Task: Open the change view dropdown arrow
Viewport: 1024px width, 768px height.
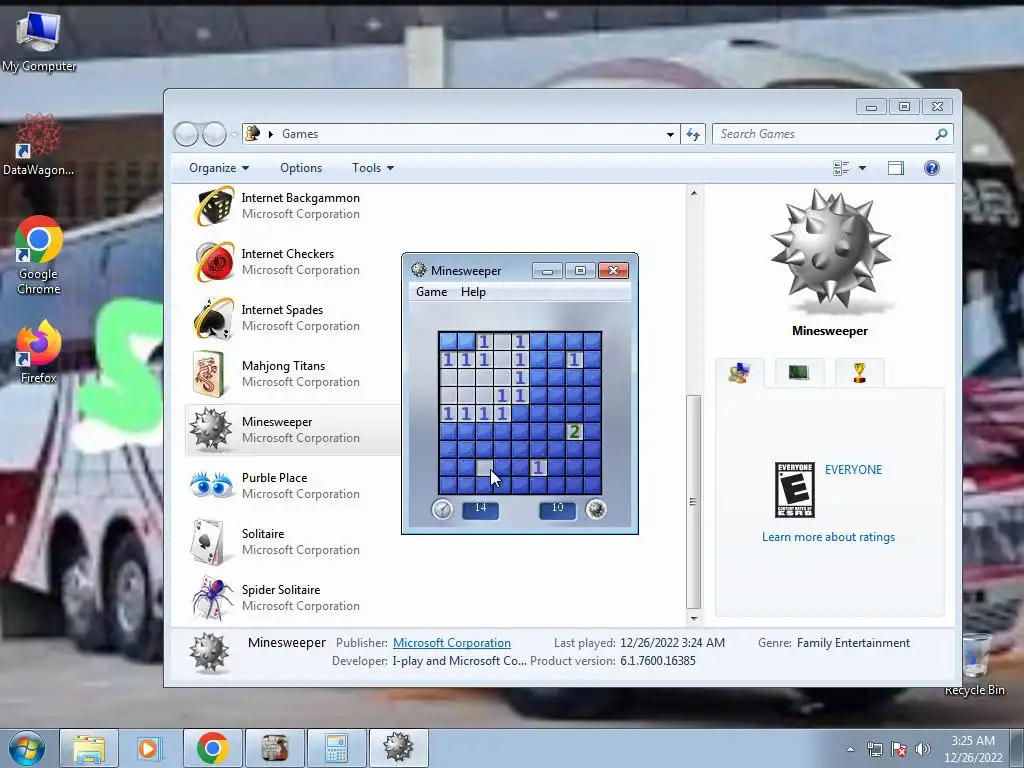Action: pyautogui.click(x=862, y=168)
